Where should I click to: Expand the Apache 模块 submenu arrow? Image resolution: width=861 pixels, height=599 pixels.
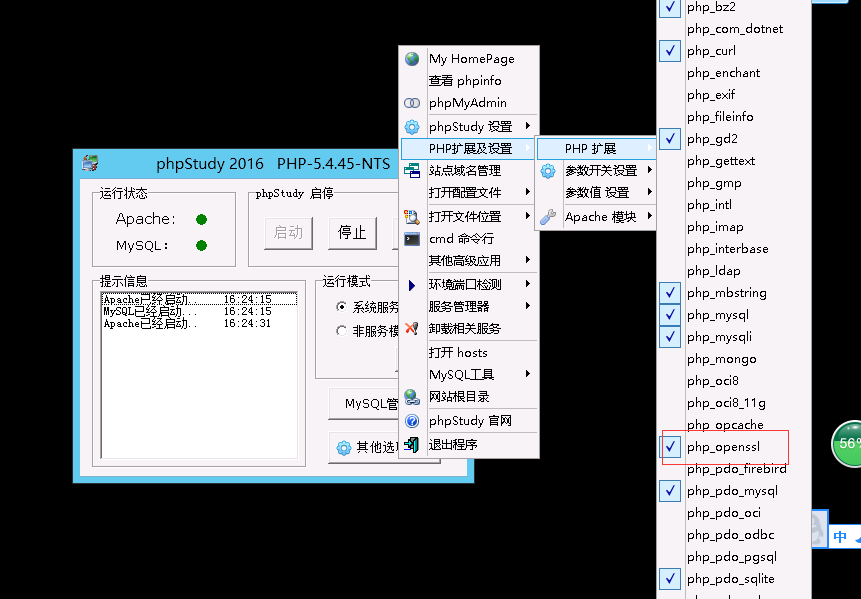[650, 216]
